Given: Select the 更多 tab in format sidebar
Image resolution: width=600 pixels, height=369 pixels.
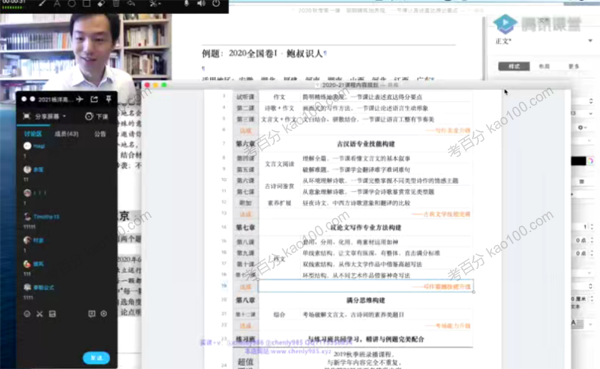Looking at the screenshot, I should pyautogui.click(x=574, y=66).
